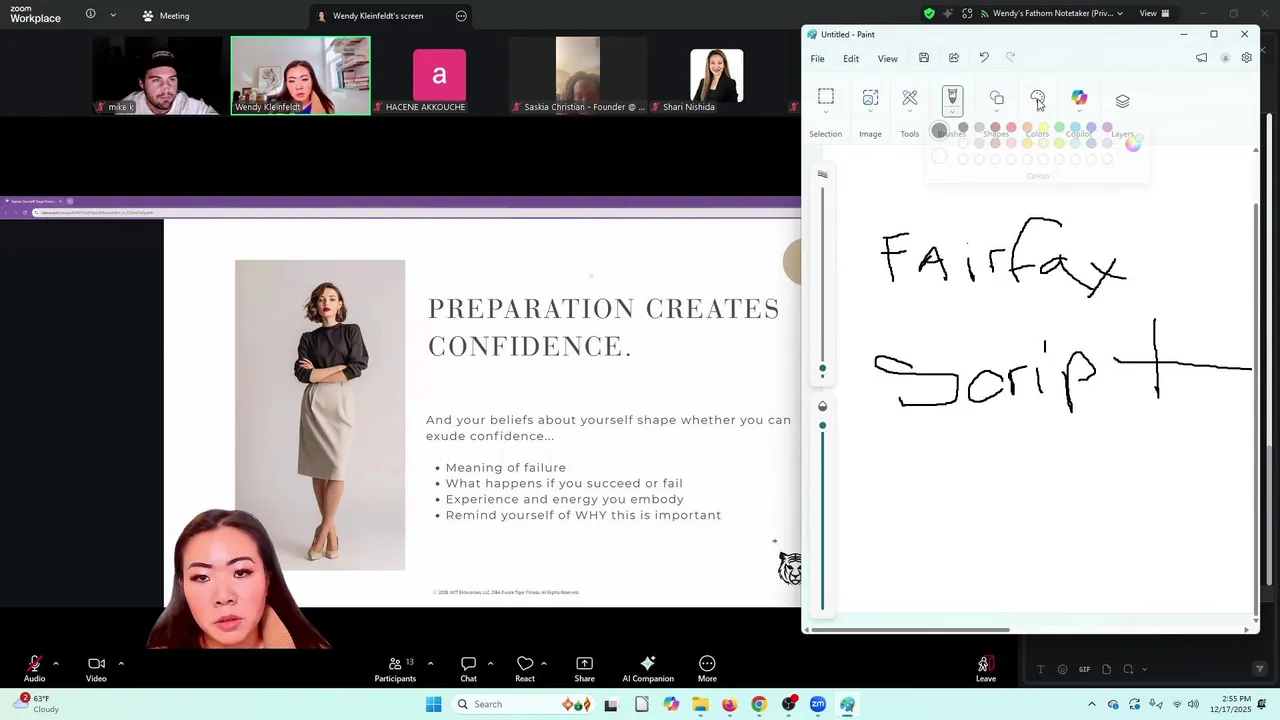The height and width of the screenshot is (720, 1280).
Task: Save the Paint drawing
Action: (x=924, y=58)
